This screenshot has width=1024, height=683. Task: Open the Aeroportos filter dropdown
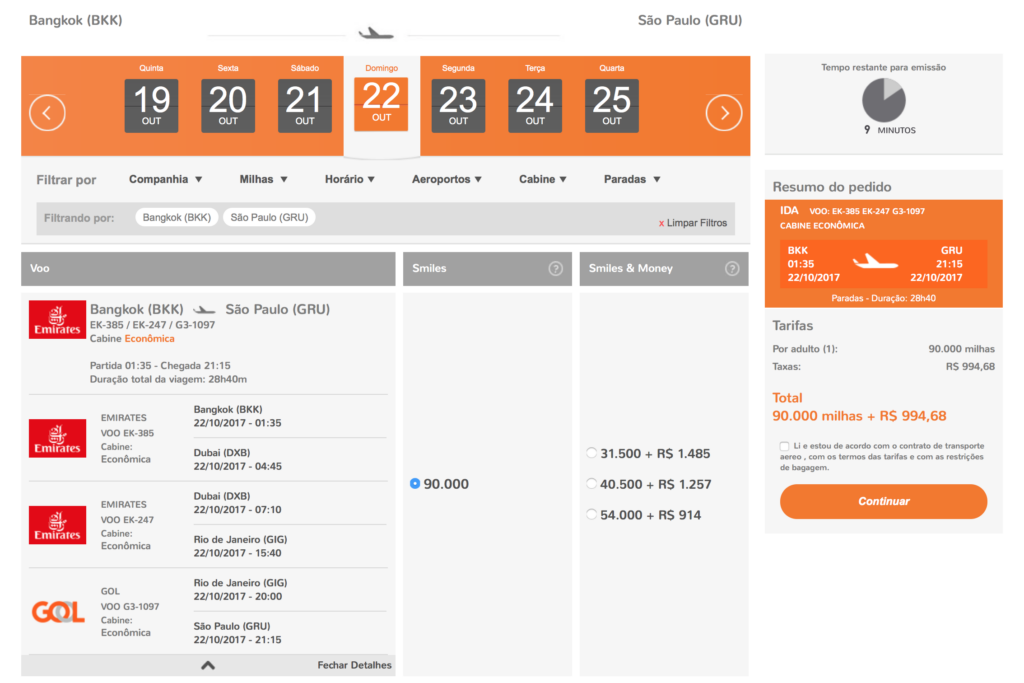pyautogui.click(x=447, y=179)
